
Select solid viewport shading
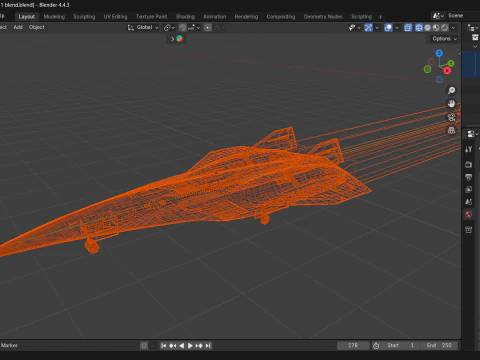[x=427, y=28]
